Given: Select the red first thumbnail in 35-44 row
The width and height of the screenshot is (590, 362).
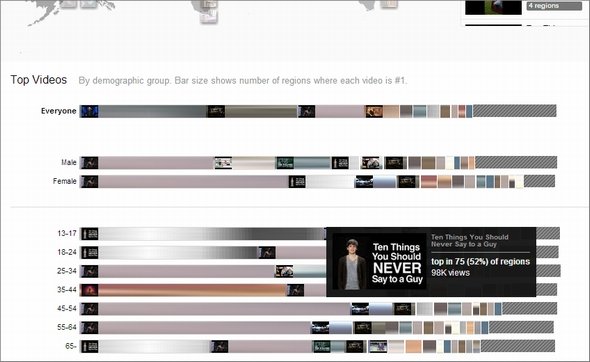Looking at the screenshot, I should coord(90,290).
